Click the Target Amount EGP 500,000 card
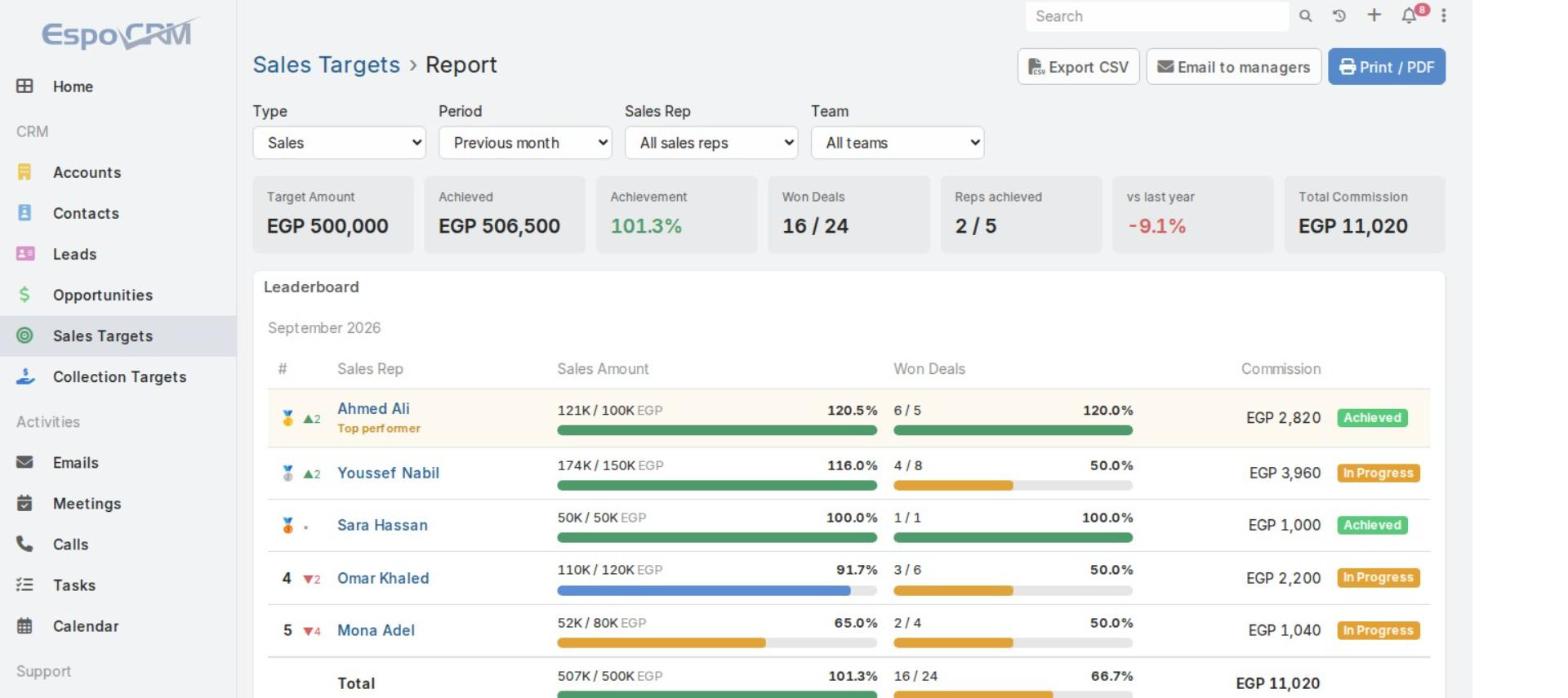 click(x=333, y=214)
